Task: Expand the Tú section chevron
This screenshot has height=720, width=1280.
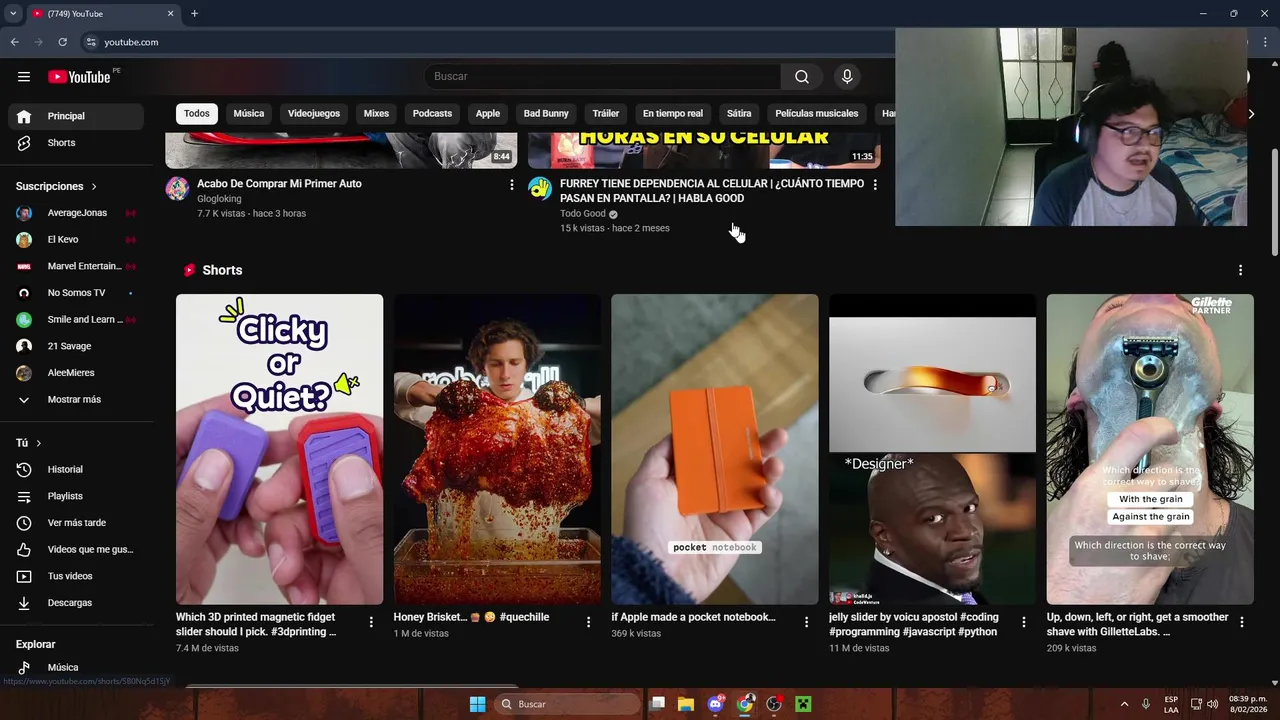Action: pyautogui.click(x=39, y=443)
